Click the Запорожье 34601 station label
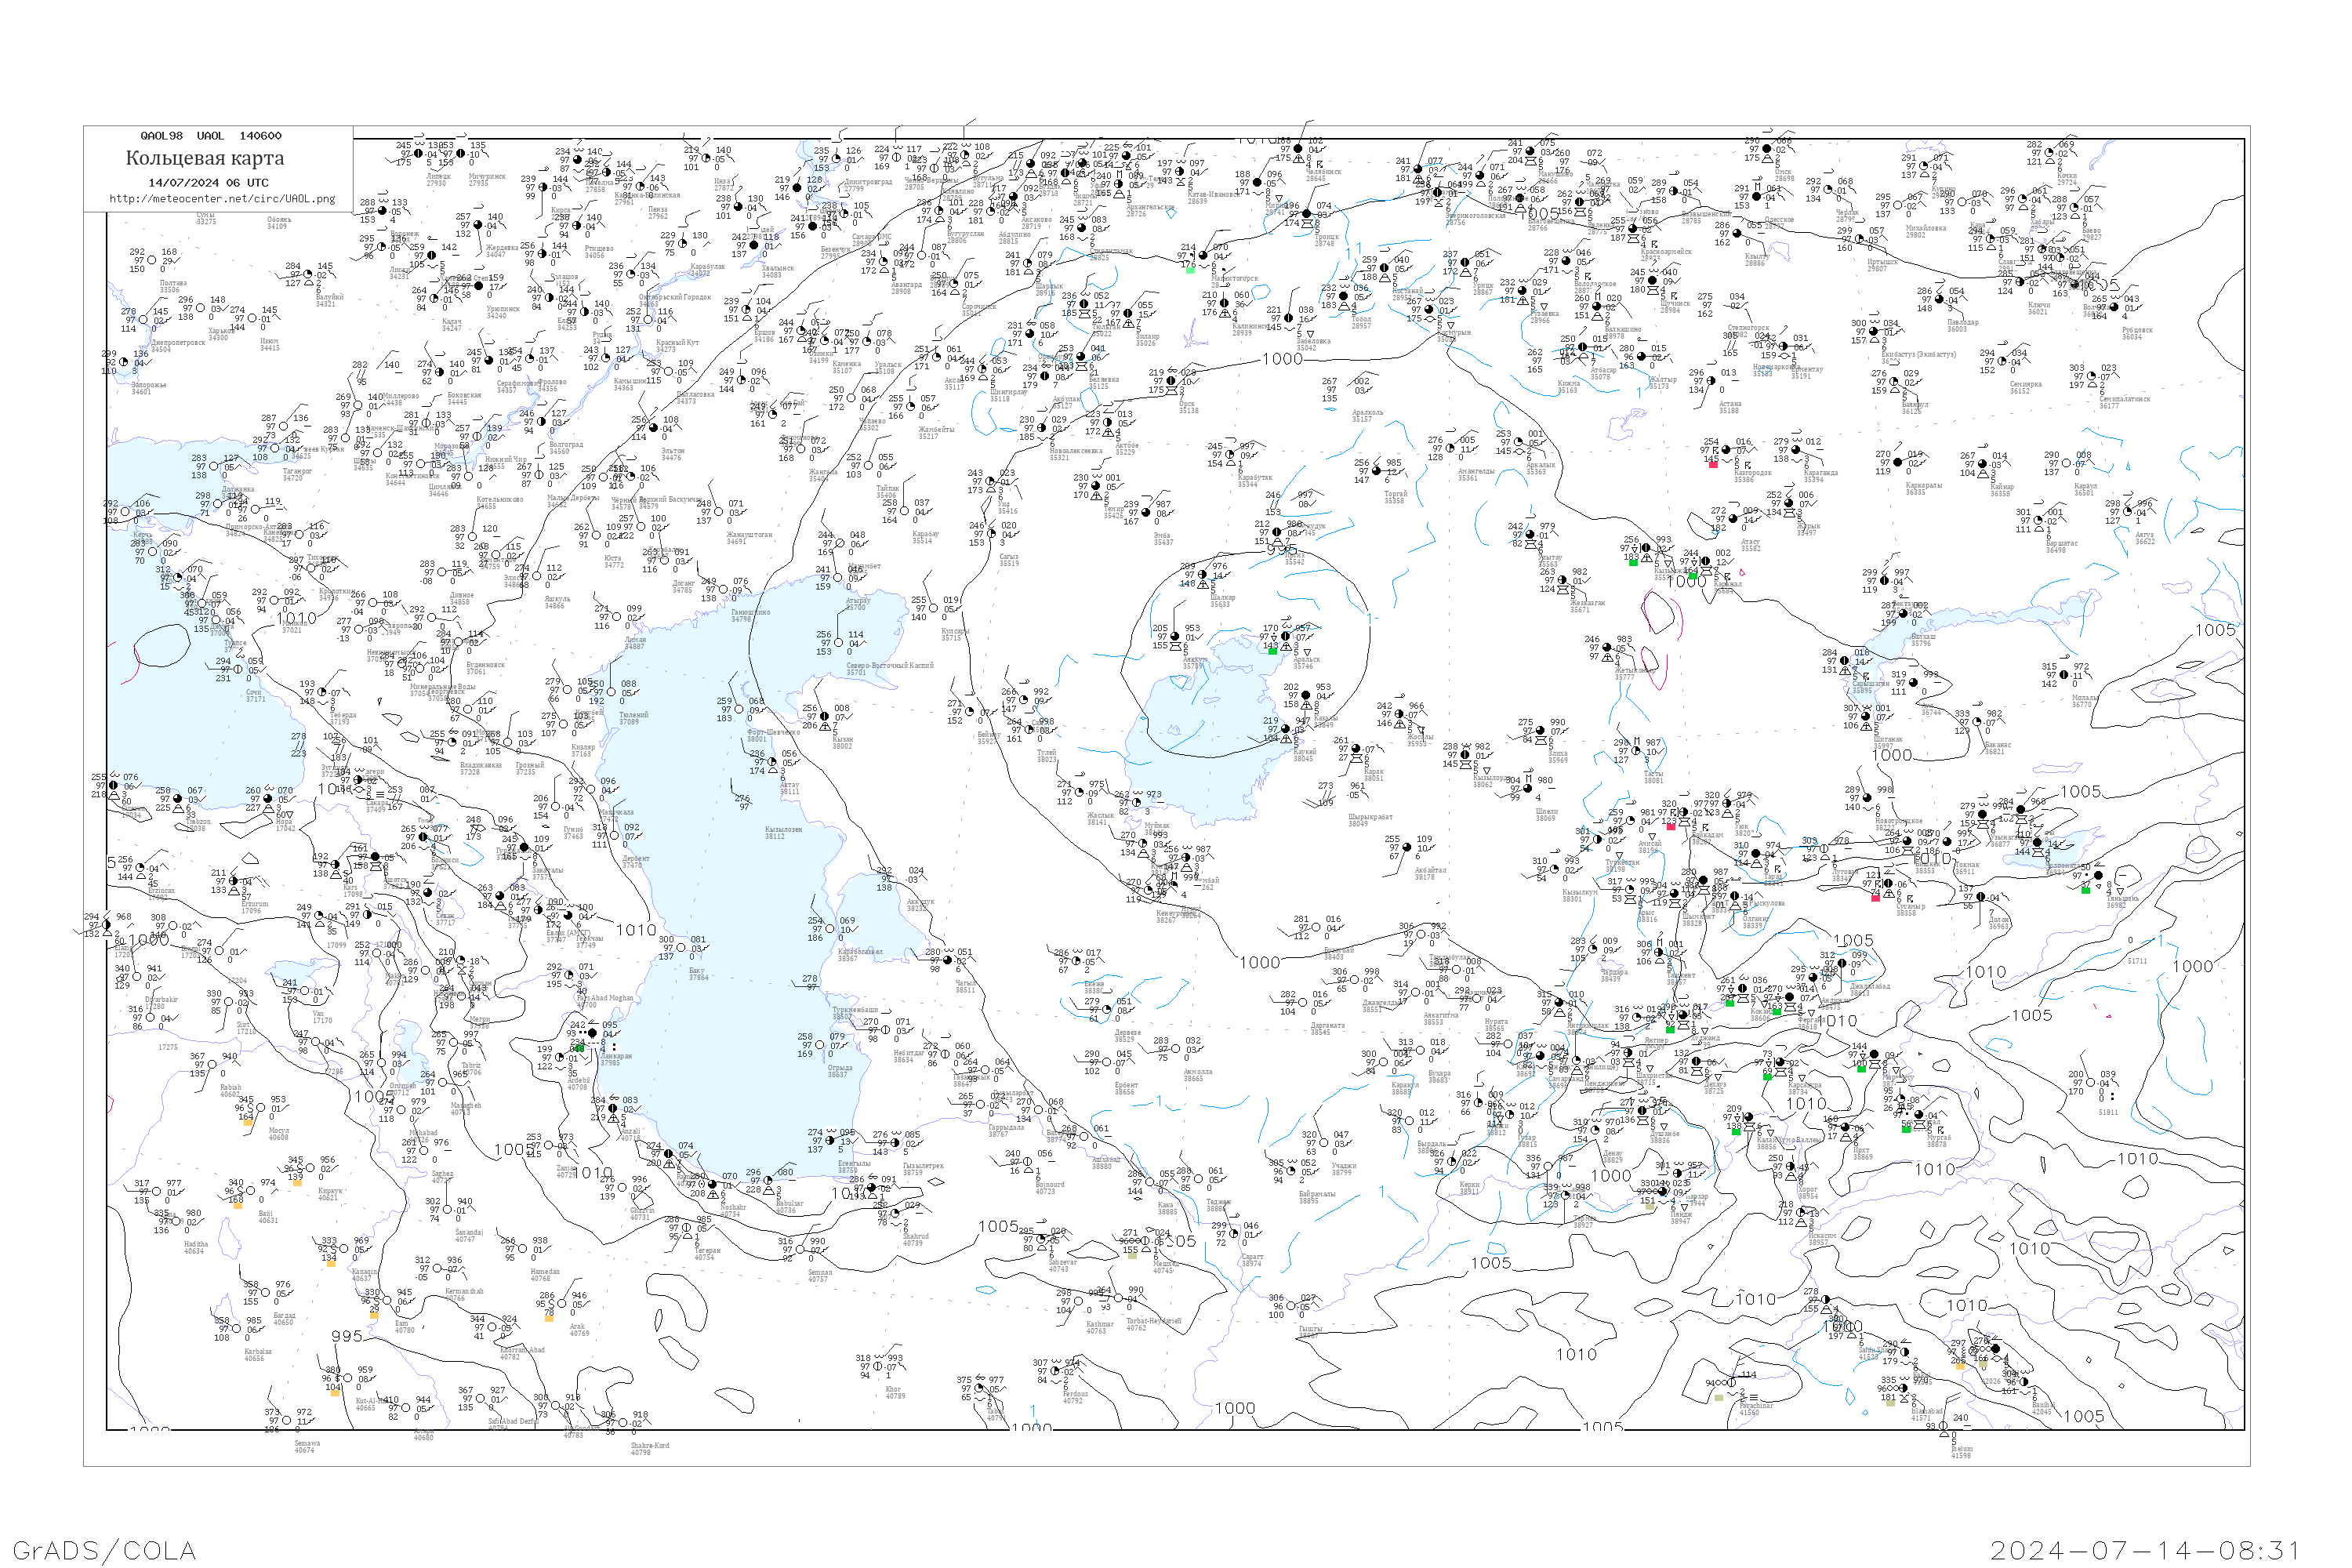 point(148,388)
